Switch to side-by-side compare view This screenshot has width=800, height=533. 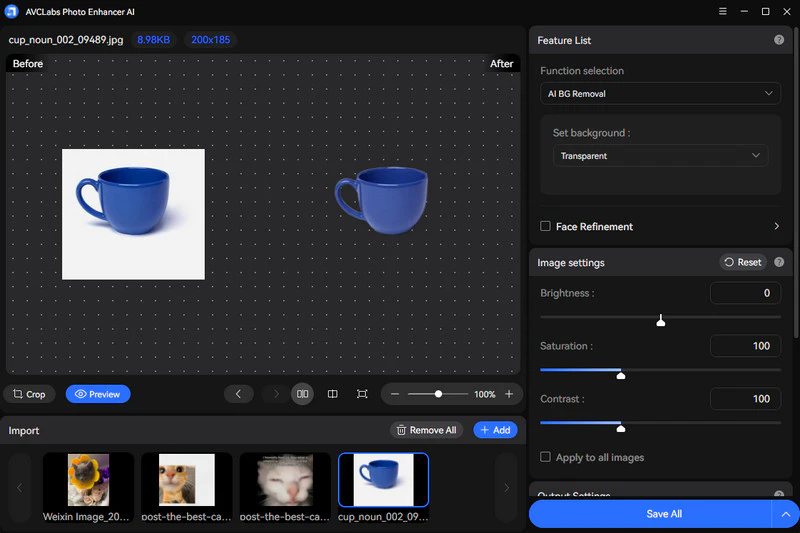(x=303, y=394)
